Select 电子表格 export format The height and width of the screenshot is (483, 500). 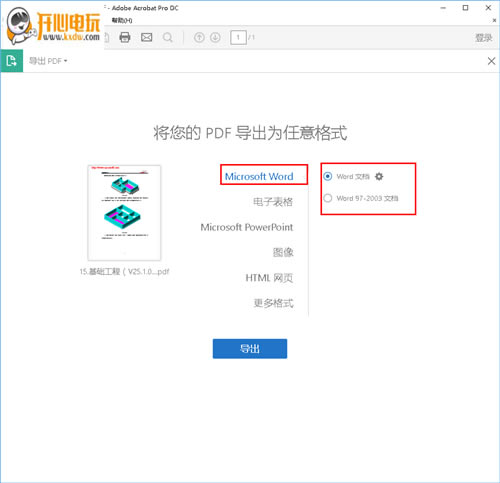point(273,202)
